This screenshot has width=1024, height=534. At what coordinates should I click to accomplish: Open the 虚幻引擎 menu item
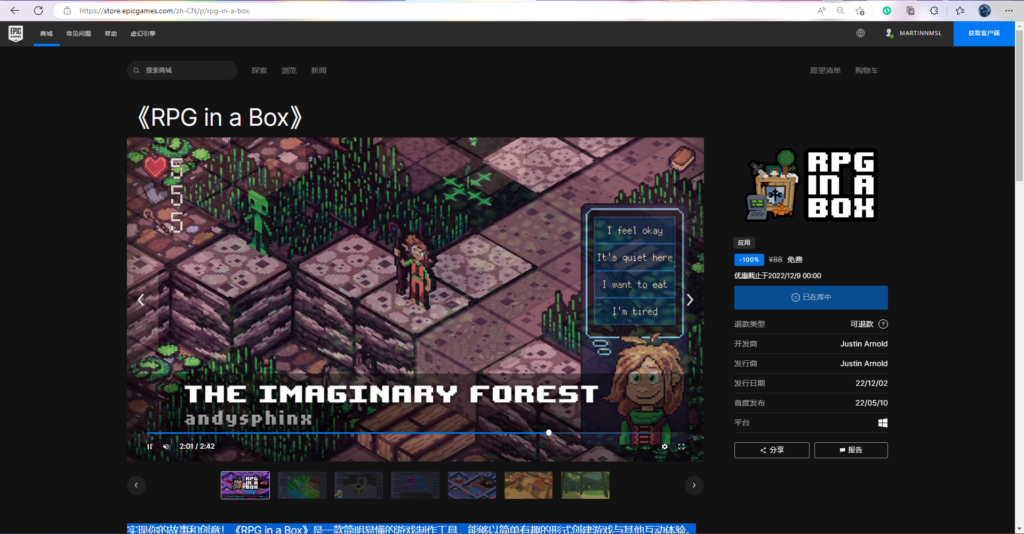click(143, 33)
